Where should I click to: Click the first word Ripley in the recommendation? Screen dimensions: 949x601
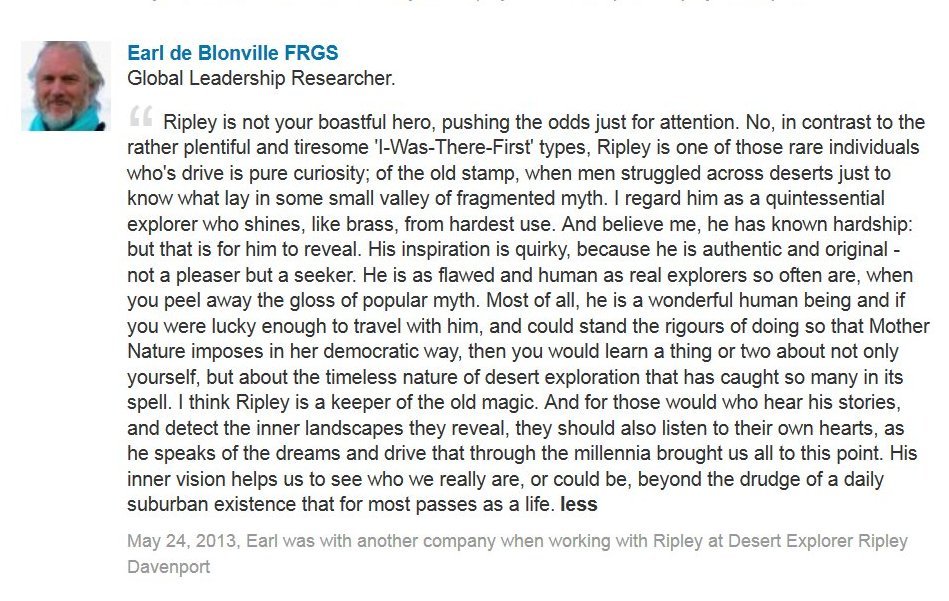189,122
